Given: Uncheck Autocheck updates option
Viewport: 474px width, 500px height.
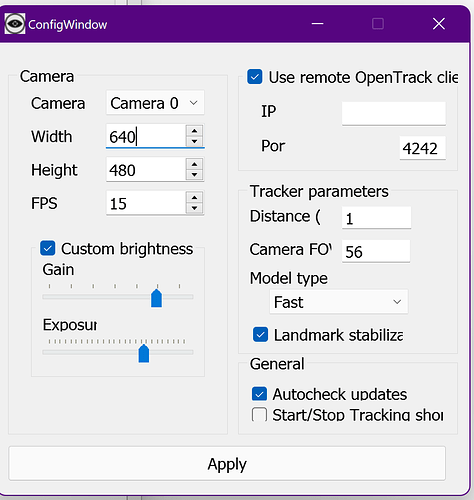Looking at the screenshot, I should [x=259, y=394].
